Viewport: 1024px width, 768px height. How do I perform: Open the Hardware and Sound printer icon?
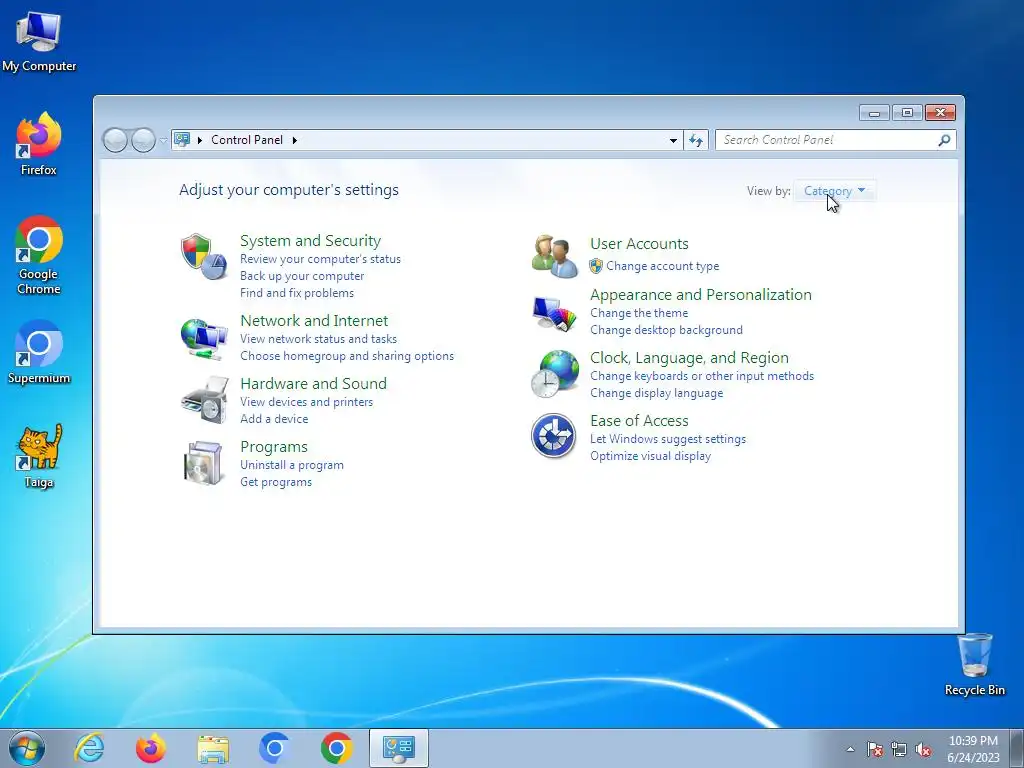tap(205, 400)
